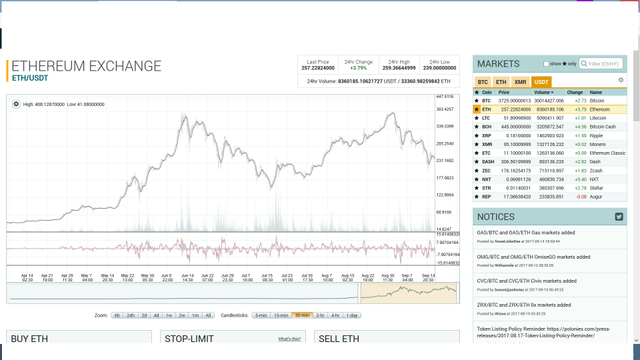
Task: Sort markets by Coin column
Action: (487, 92)
